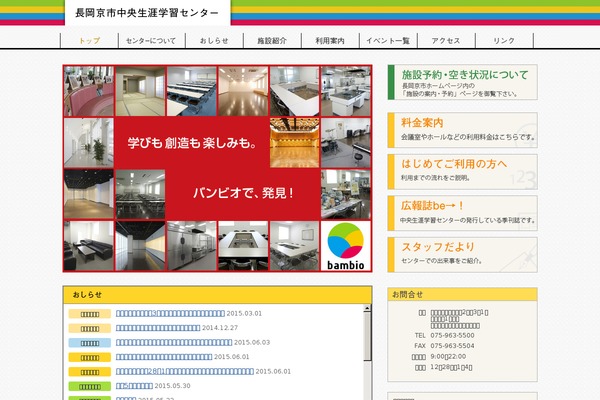Open the リンク navigation item
600x400 pixels.
coord(504,41)
